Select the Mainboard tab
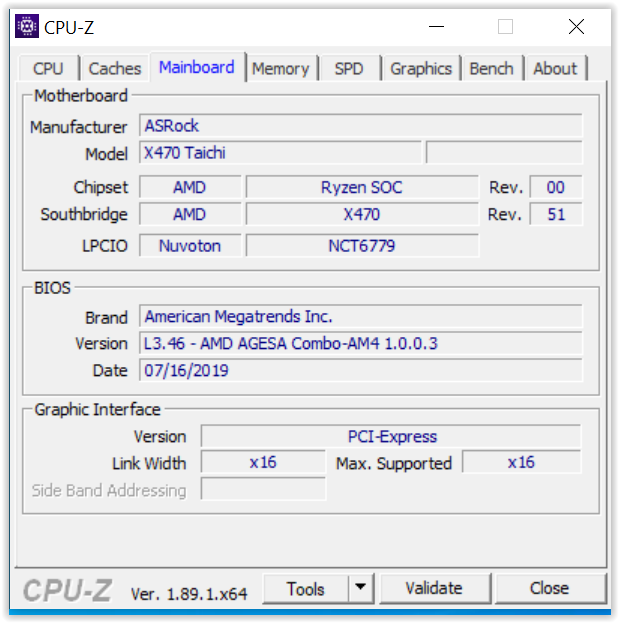 [197, 67]
